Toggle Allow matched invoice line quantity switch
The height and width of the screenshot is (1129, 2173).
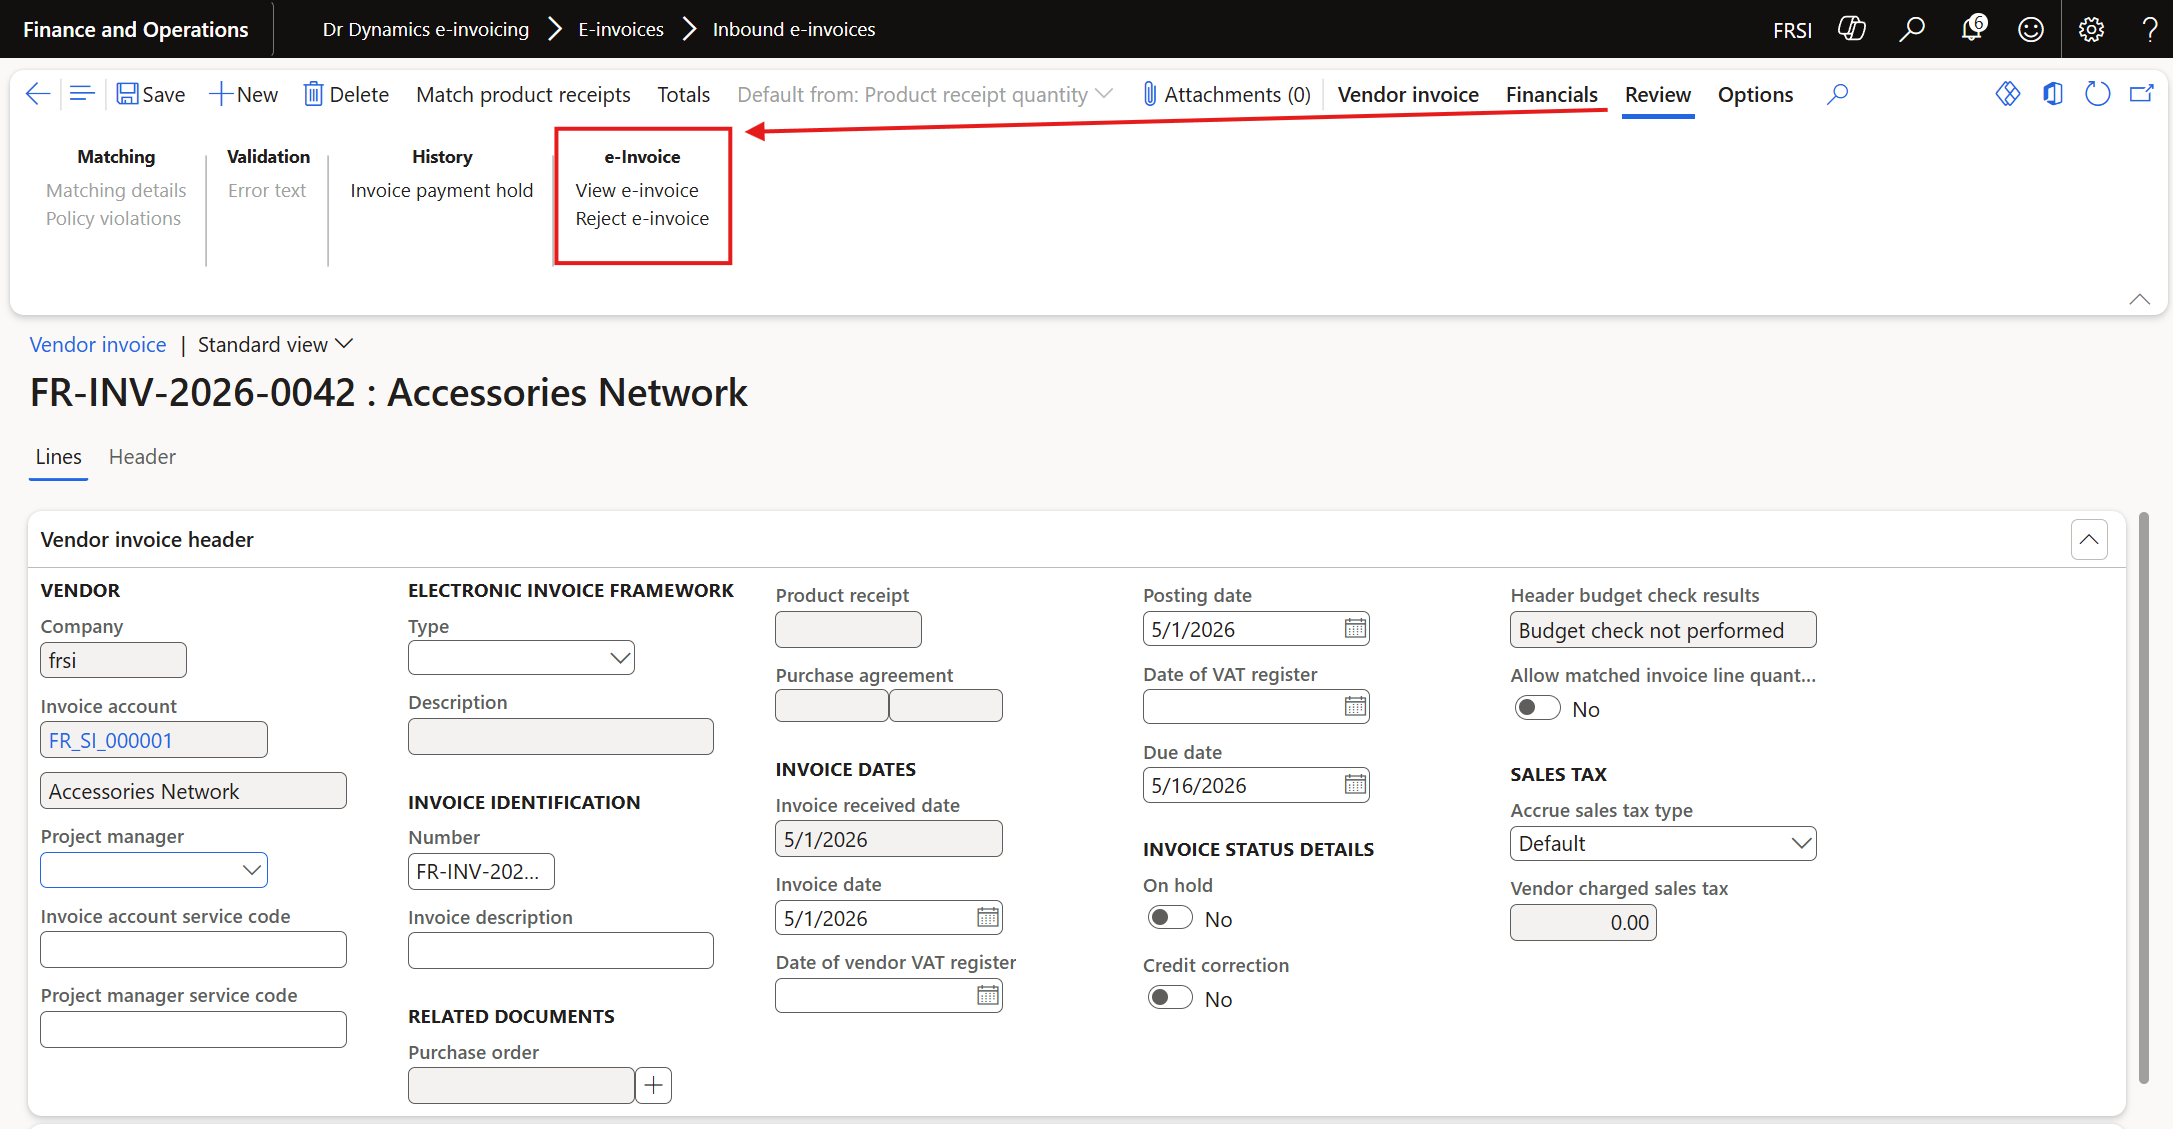[1537, 708]
